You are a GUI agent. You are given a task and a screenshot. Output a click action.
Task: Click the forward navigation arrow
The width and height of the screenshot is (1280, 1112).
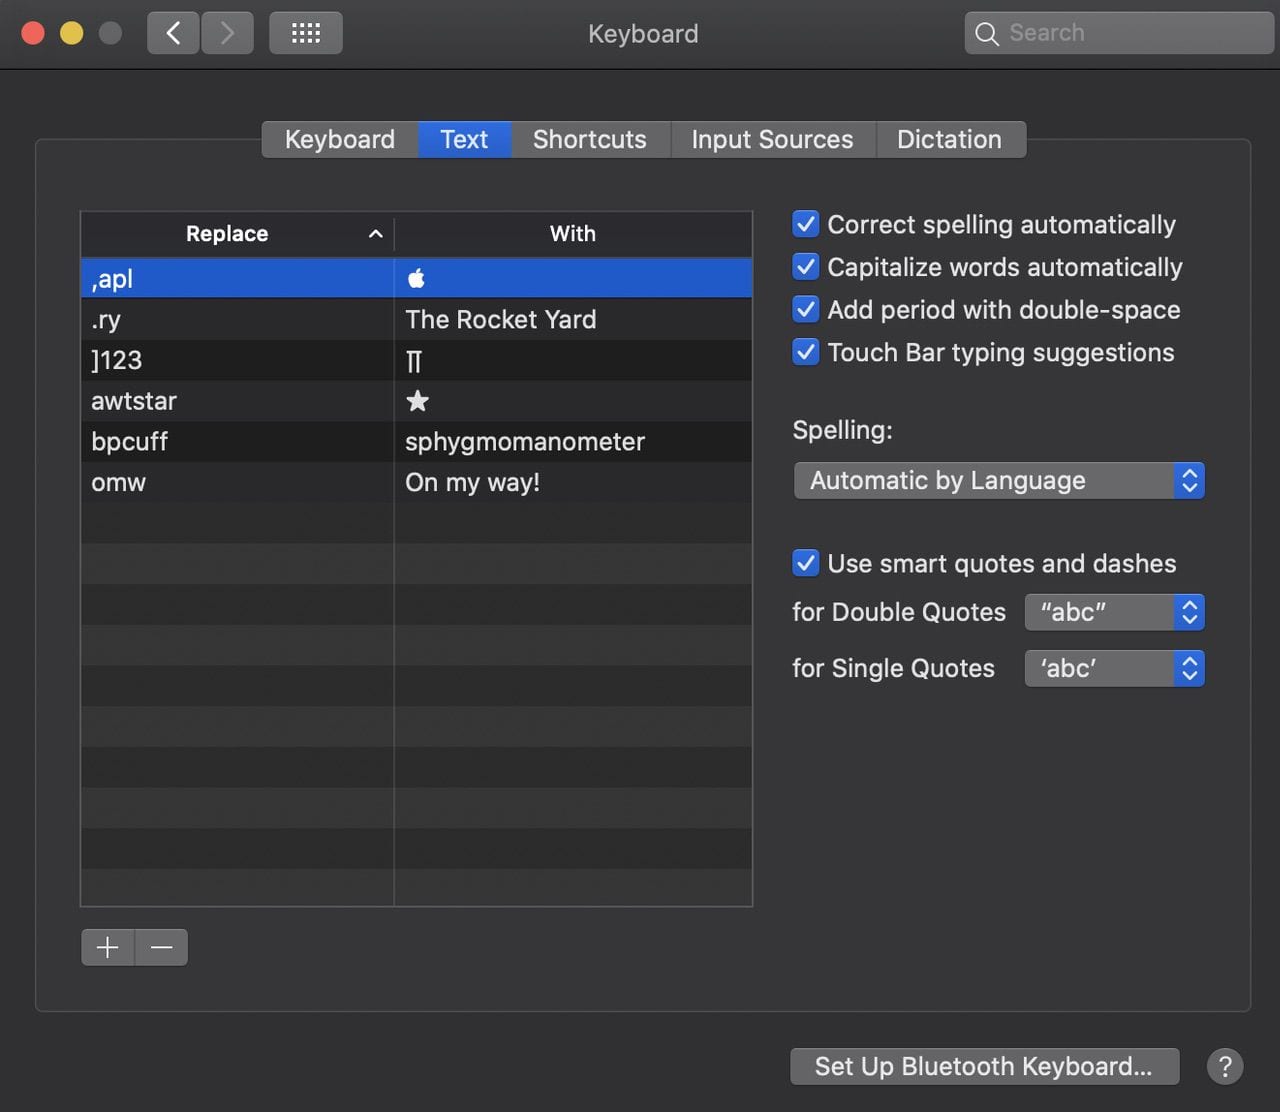pos(227,33)
